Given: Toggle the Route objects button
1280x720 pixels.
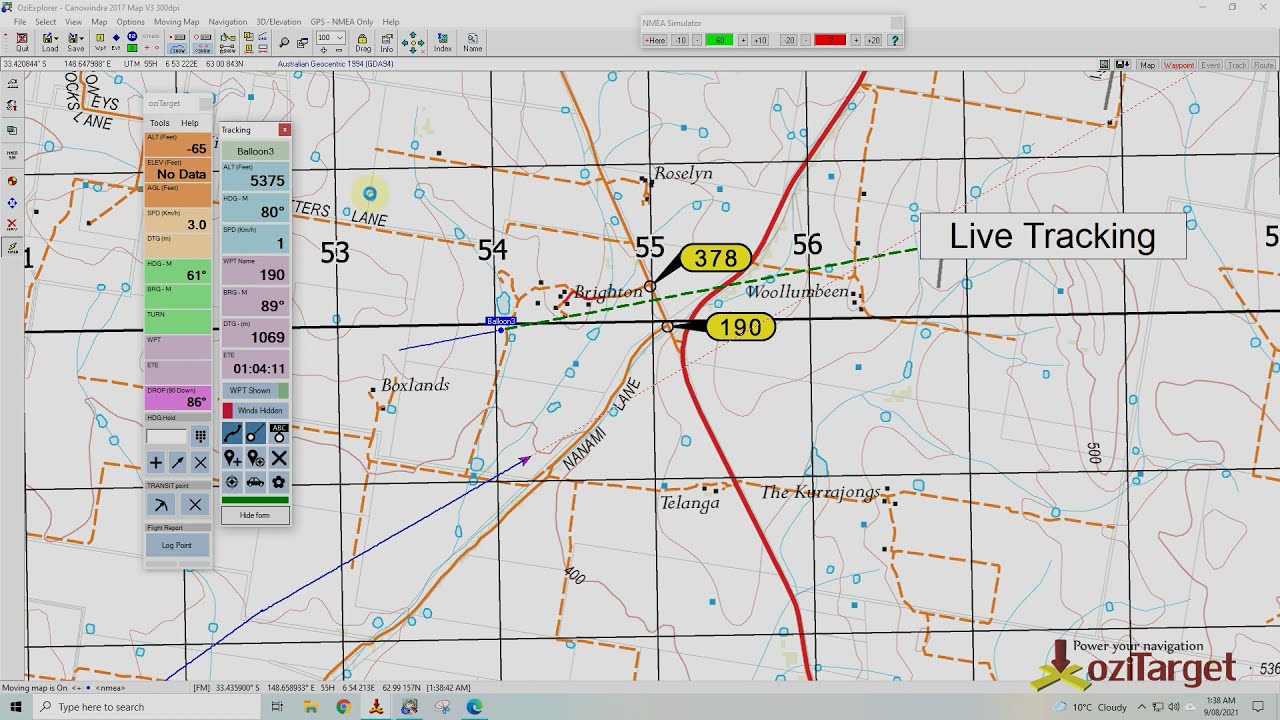Looking at the screenshot, I should [1264, 65].
